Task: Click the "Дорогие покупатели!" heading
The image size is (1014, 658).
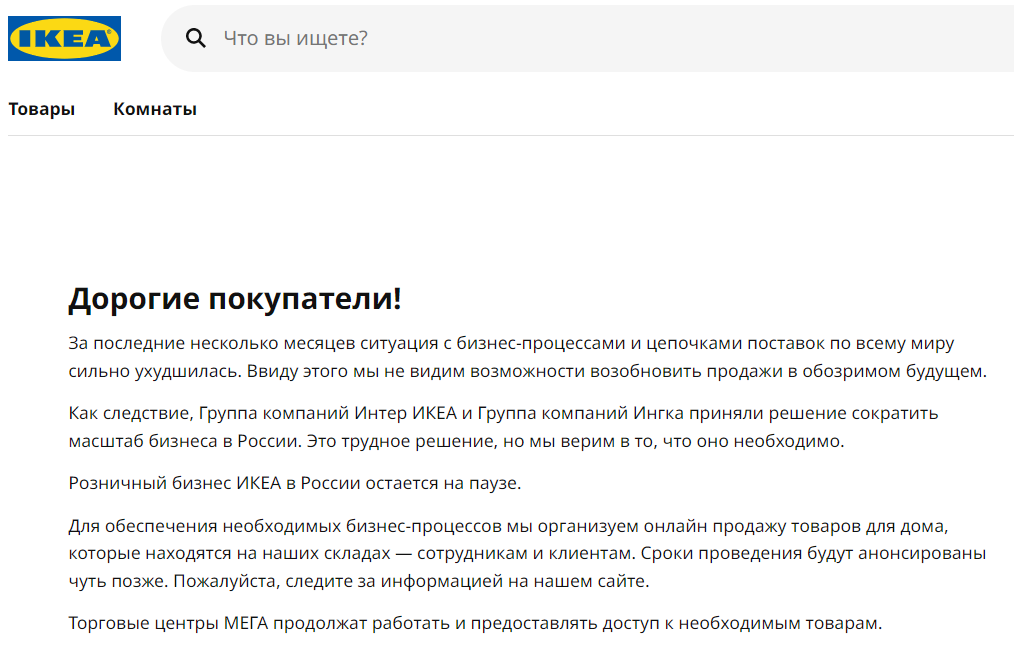Action: click(235, 299)
